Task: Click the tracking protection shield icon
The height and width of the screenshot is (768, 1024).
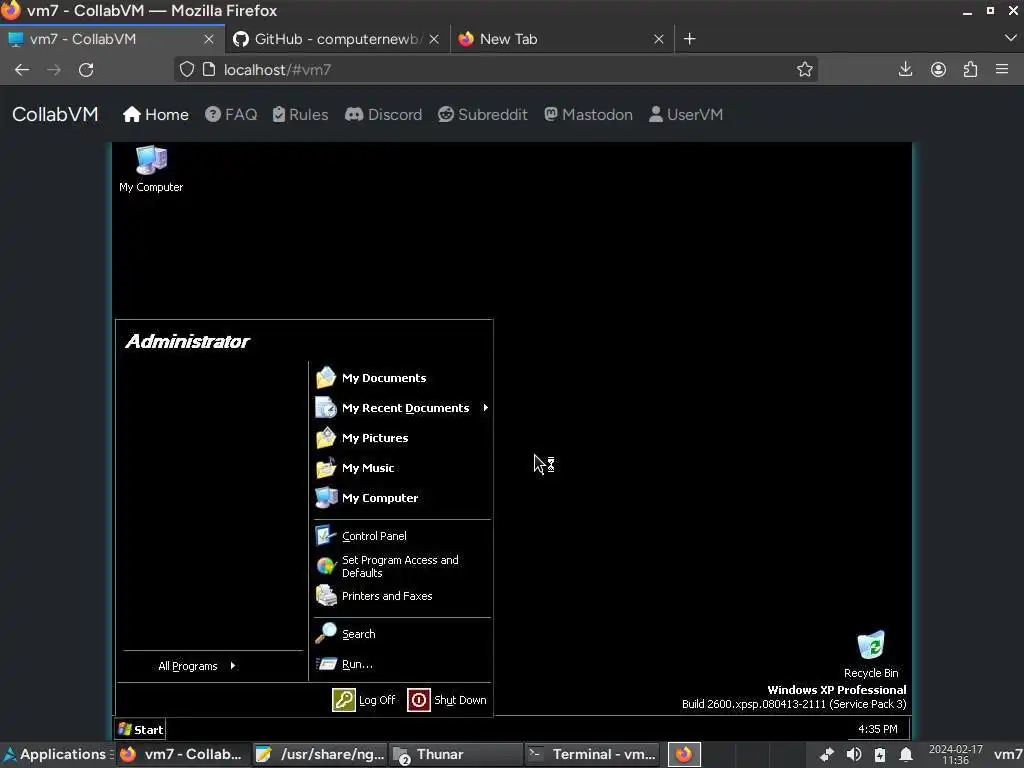Action: [187, 69]
